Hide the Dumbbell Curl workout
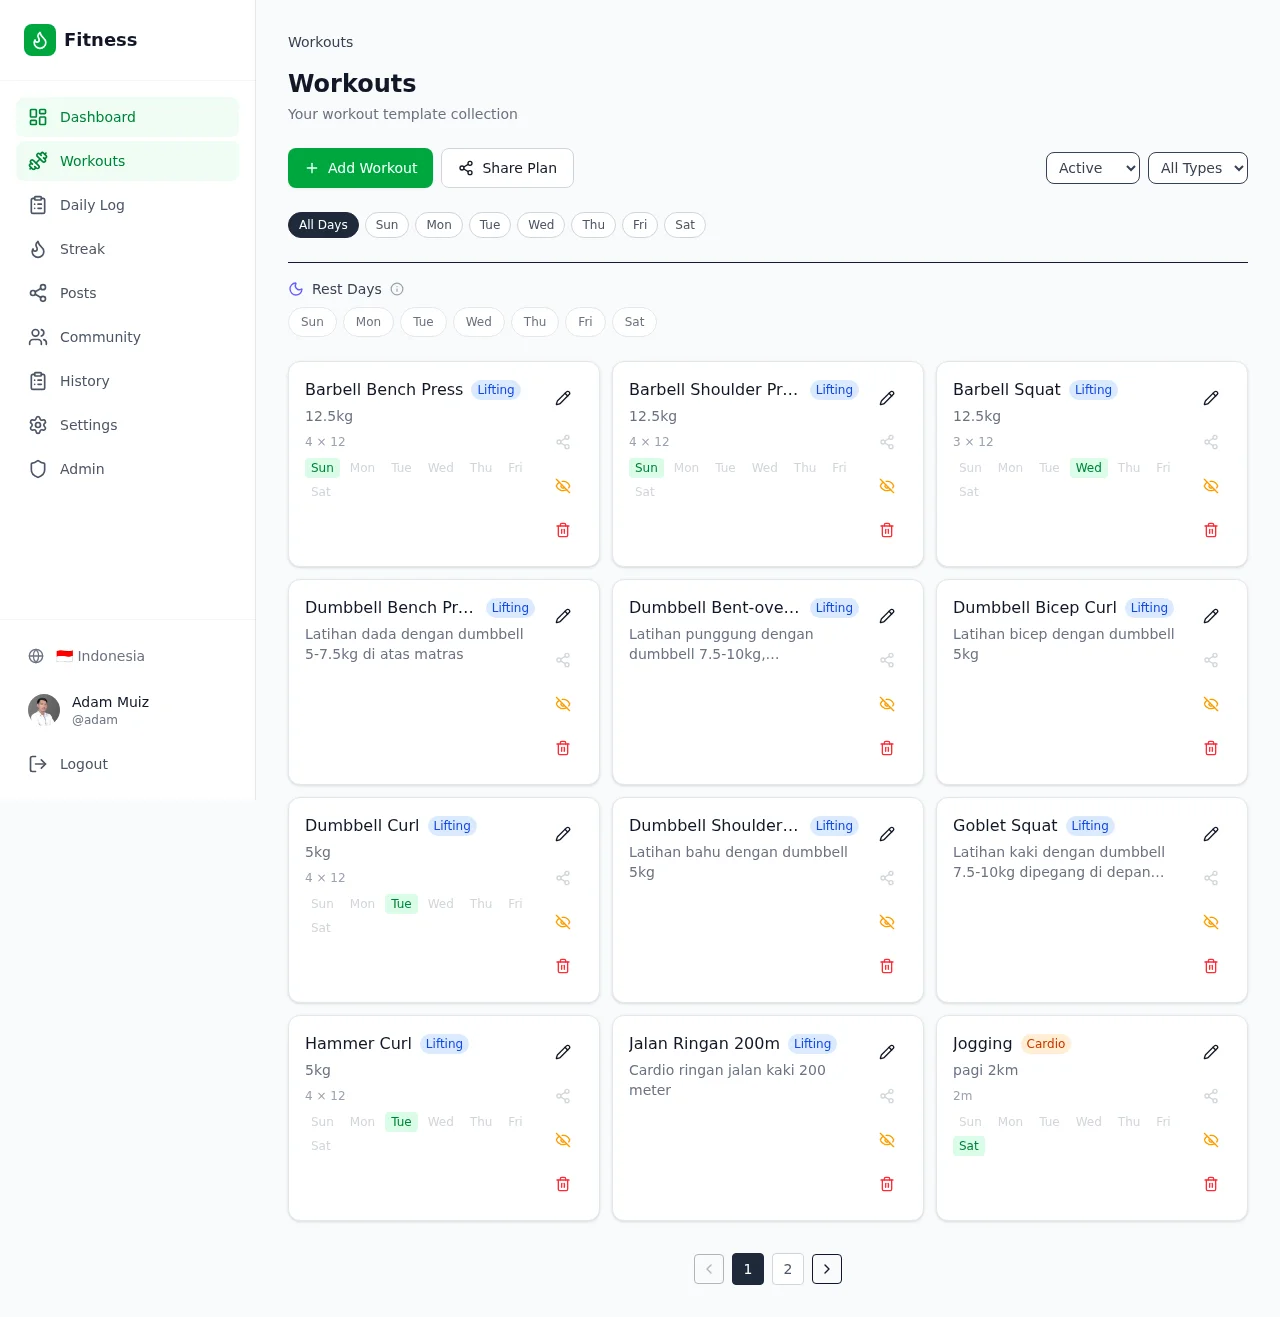The height and width of the screenshot is (1317, 1280). 563,922
